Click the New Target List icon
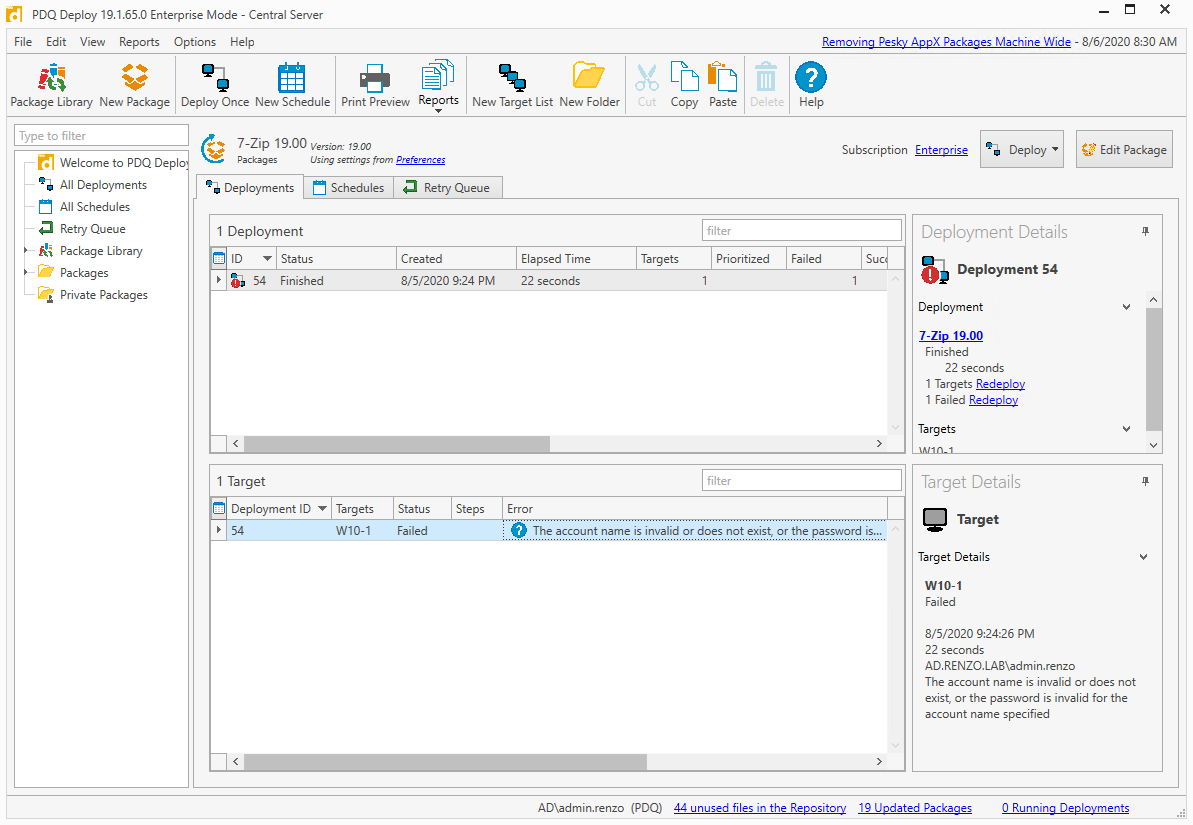1193x825 pixels. [x=512, y=85]
